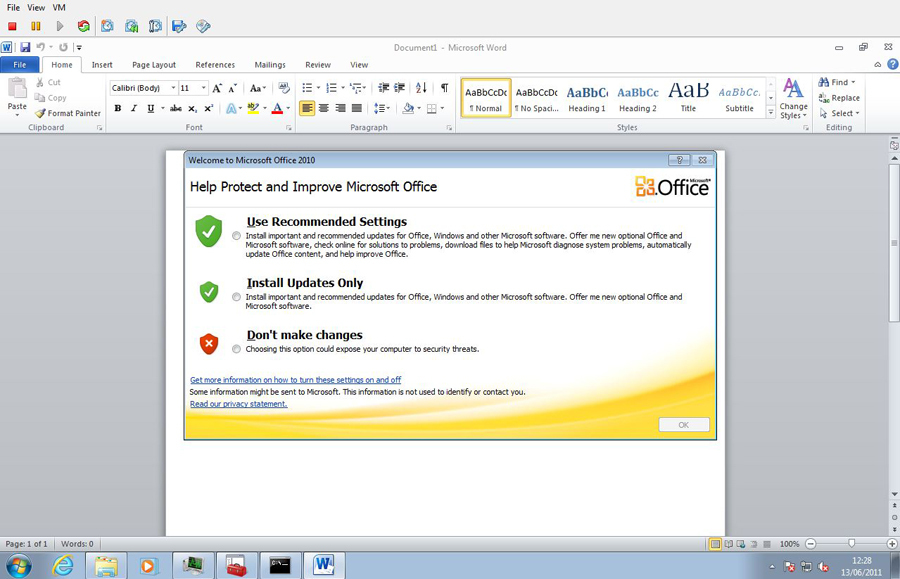Expand the Styles gallery More arrow
This screenshot has height=579, width=900.
771,112
